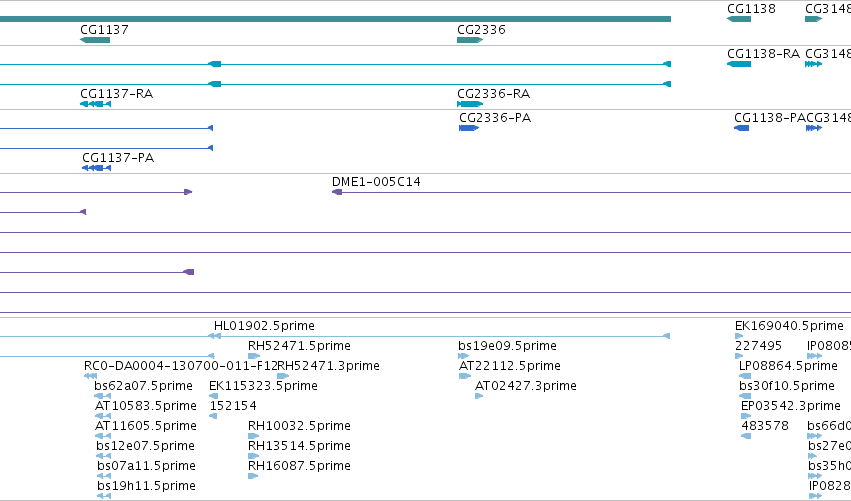Image resolution: width=851 pixels, height=501 pixels.
Task: Open the RH10032.5prime EST label
Action: click(299, 426)
